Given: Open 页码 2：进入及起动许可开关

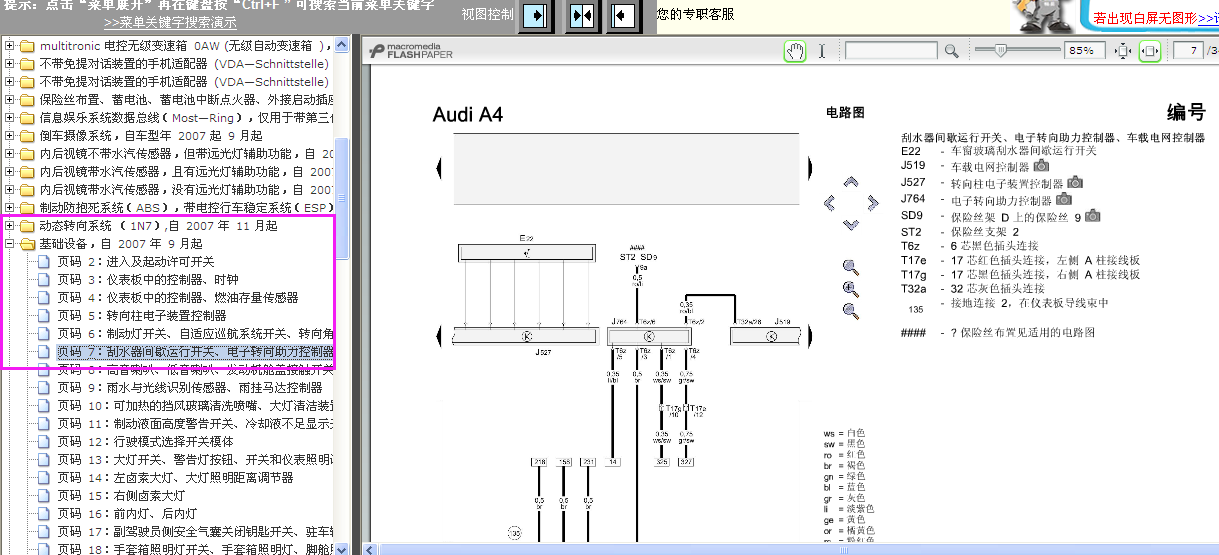Looking at the screenshot, I should [x=135, y=262].
